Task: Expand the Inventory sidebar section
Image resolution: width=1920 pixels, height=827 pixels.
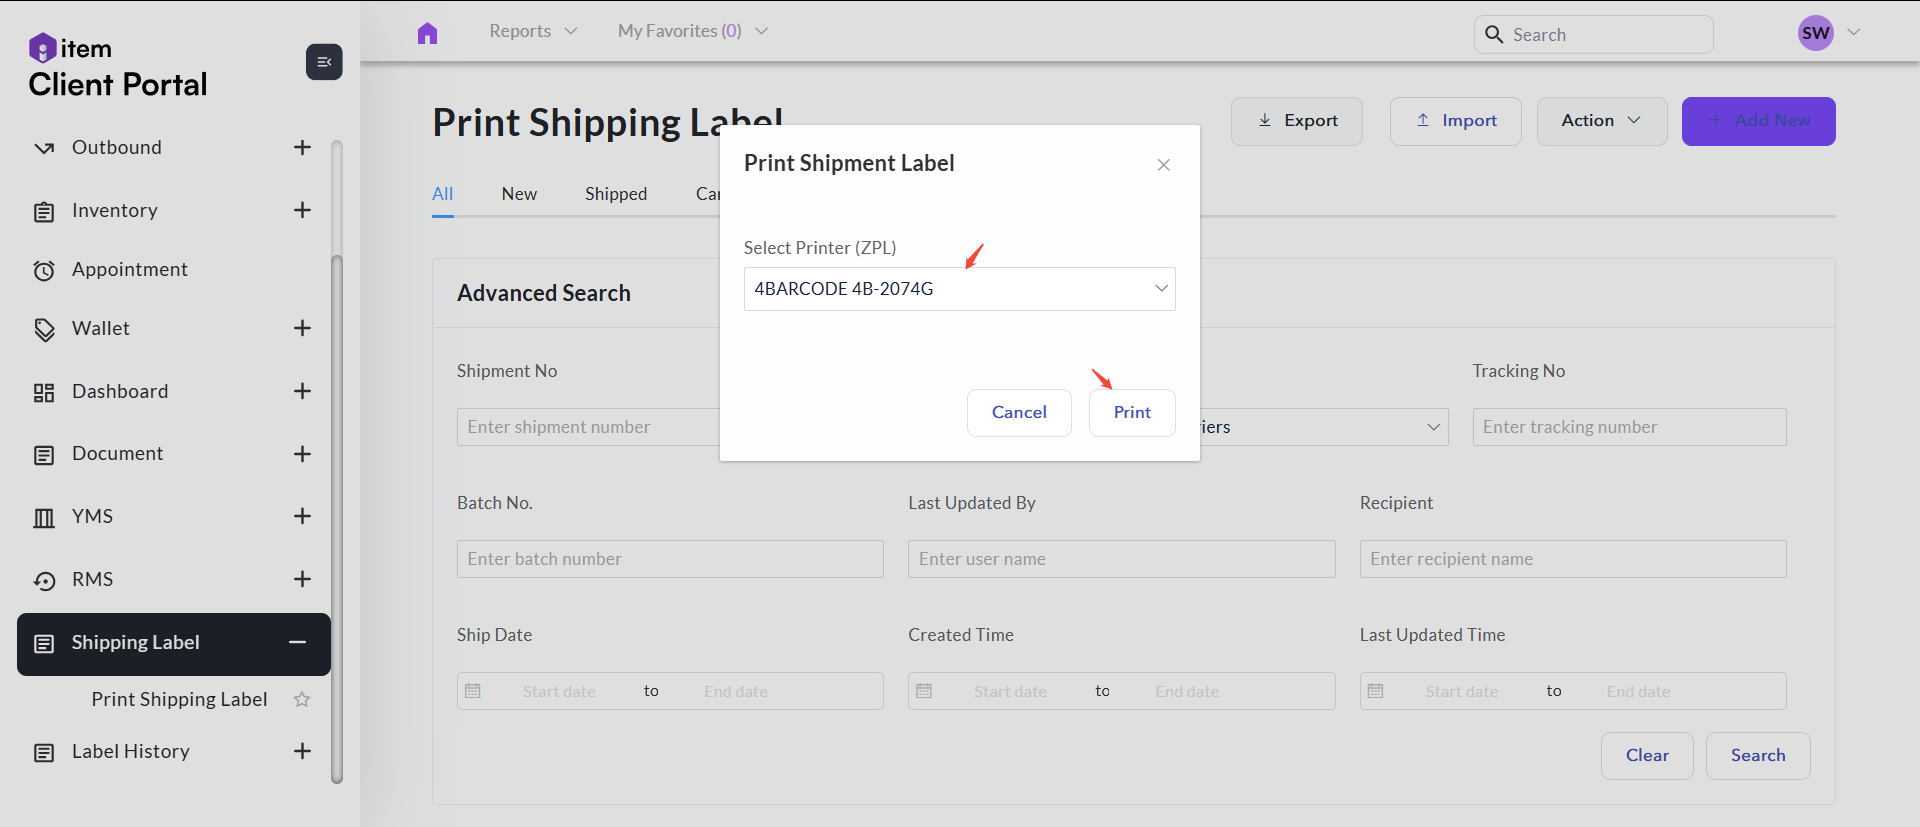Action: pos(302,210)
